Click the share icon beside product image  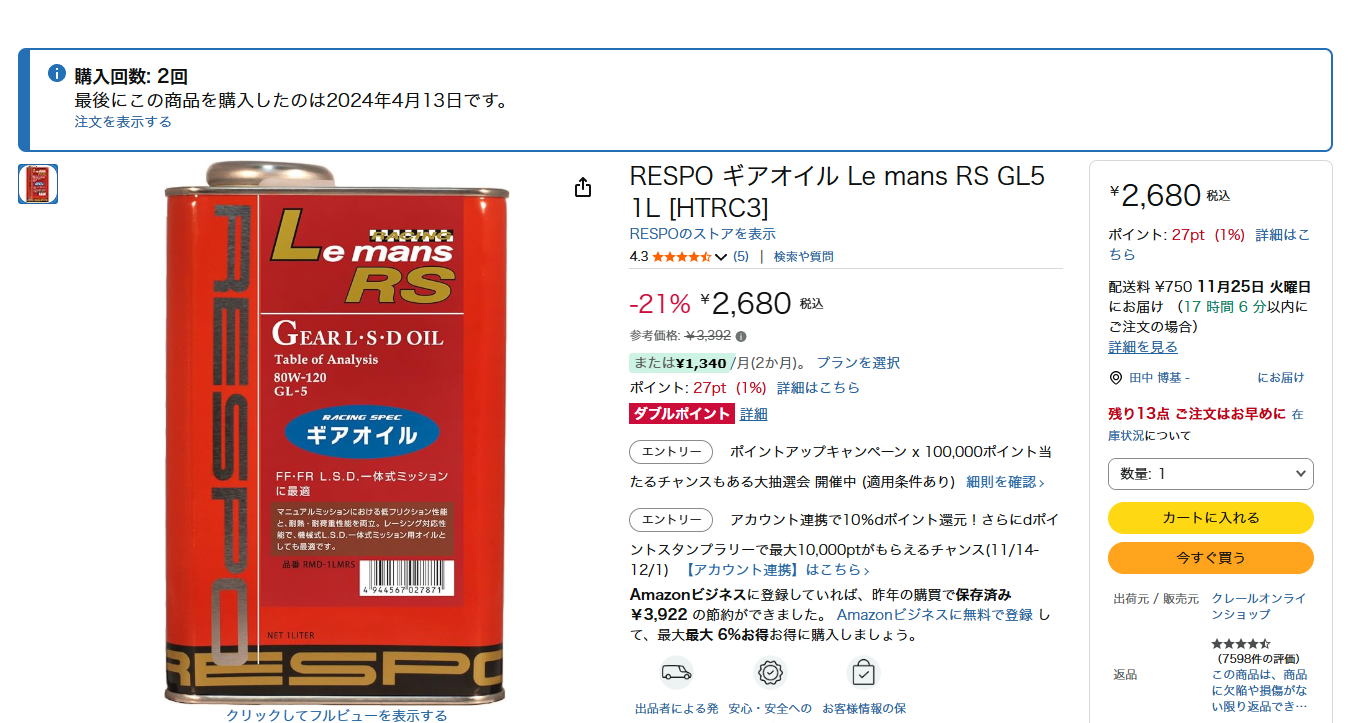(583, 188)
